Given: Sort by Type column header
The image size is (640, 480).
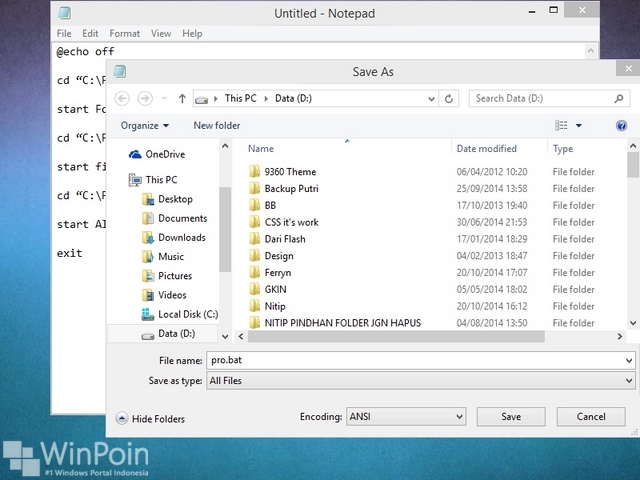Looking at the screenshot, I should pos(562,149).
